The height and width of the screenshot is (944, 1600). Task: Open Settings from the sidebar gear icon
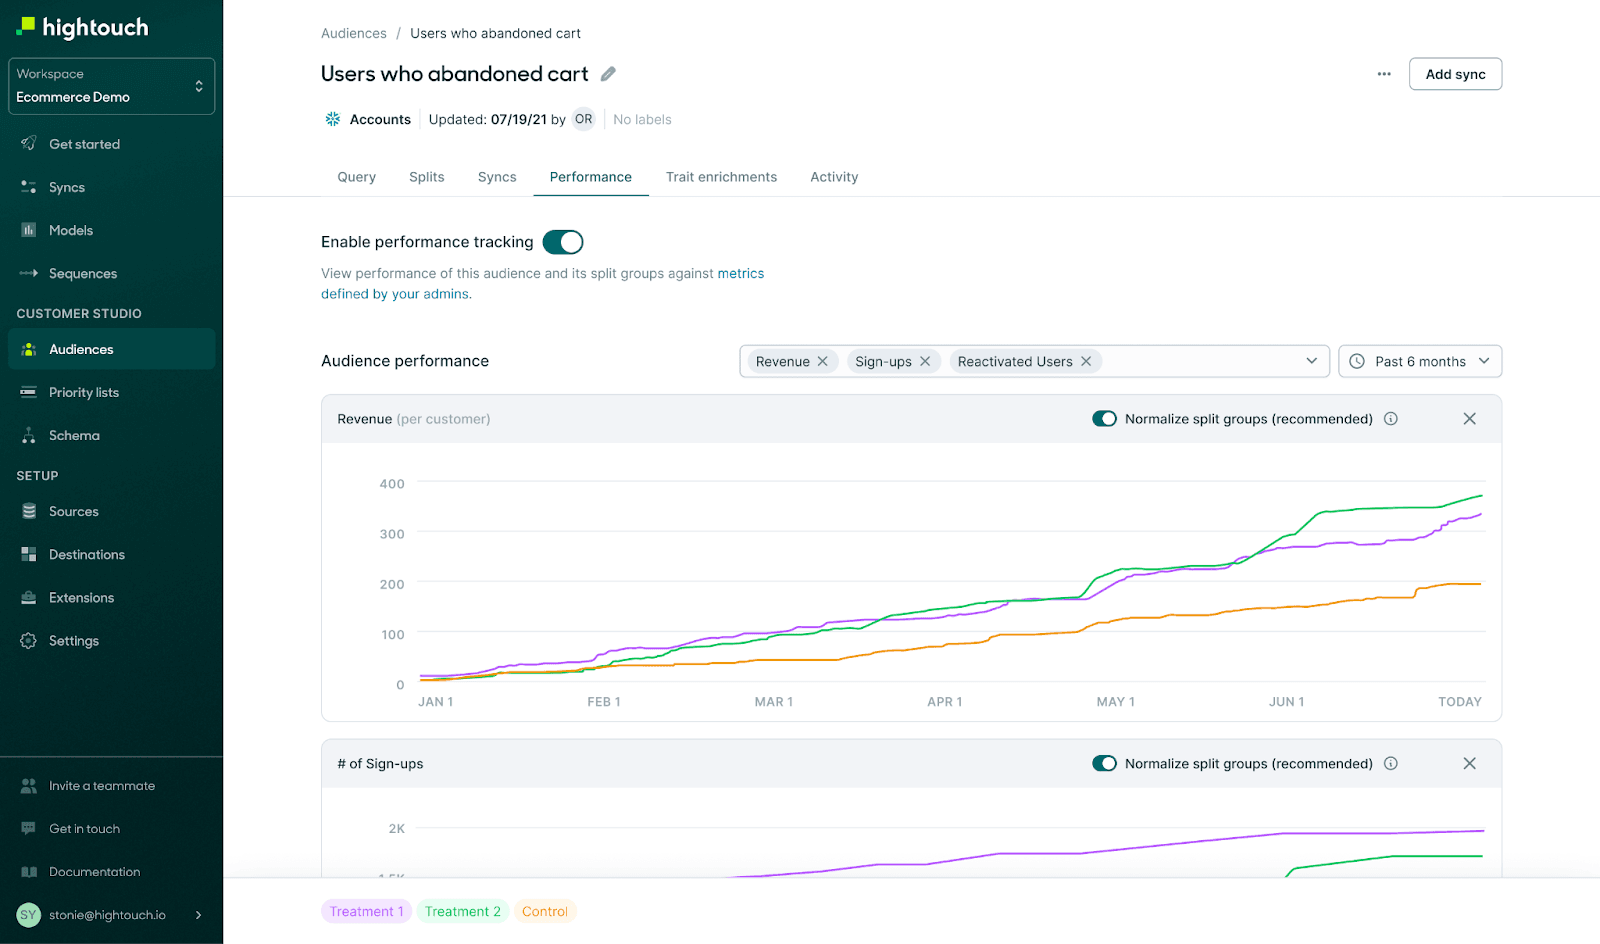[x=29, y=641]
